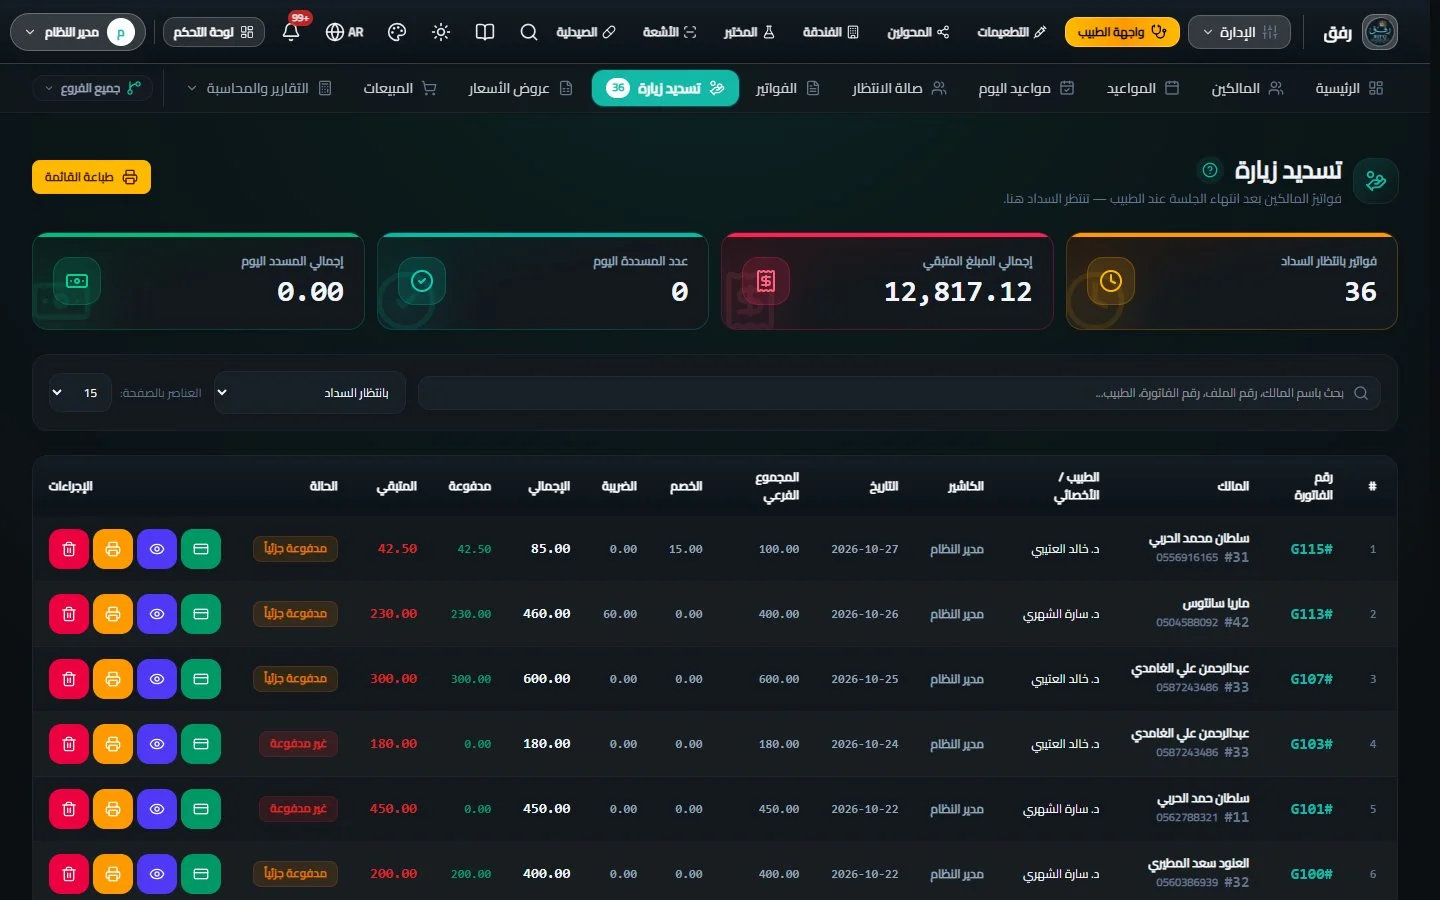This screenshot has width=1440, height=900.
Task: Switch language with AR globe button
Action: tap(345, 32)
